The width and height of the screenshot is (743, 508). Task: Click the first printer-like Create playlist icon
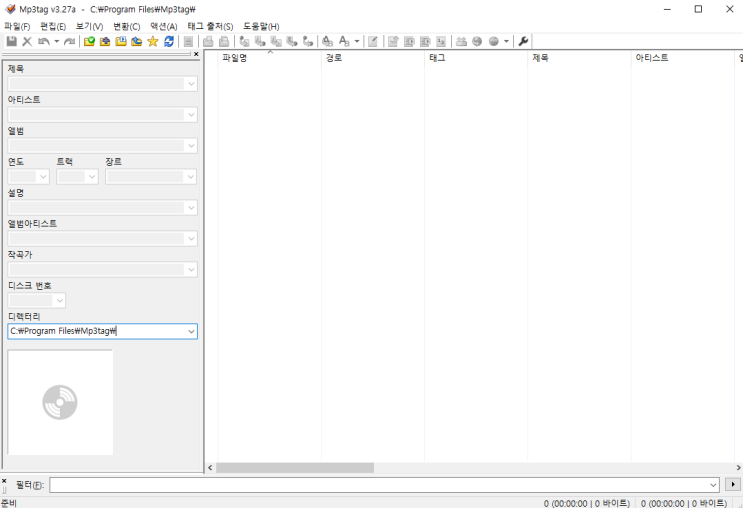208,41
